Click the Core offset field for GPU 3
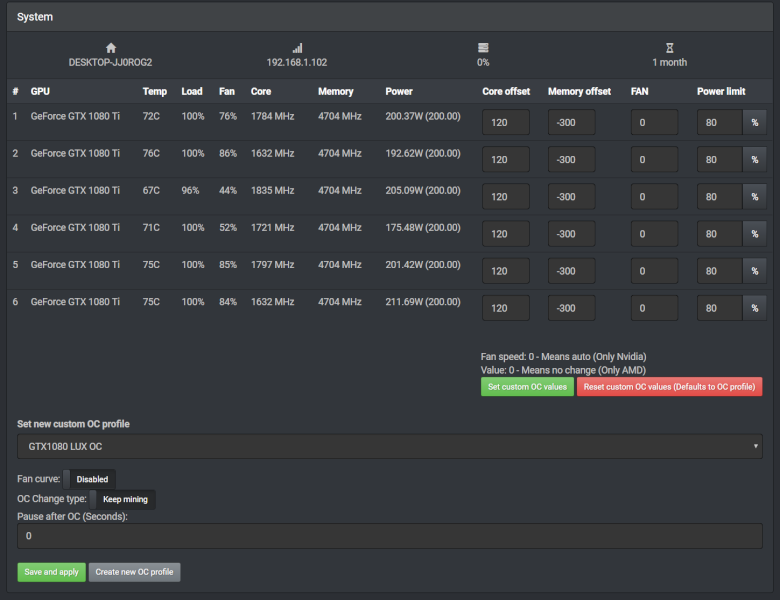The width and height of the screenshot is (780, 600). click(x=506, y=197)
